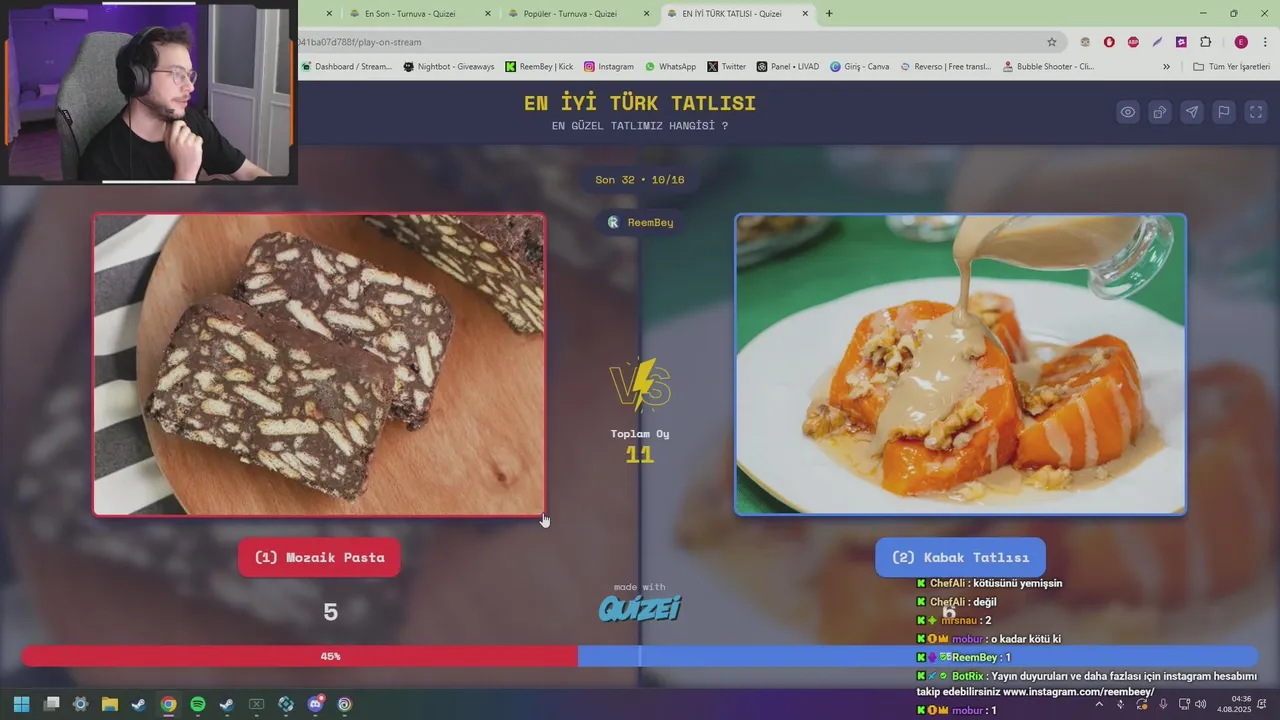This screenshot has width=1280, height=720.
Task: Open the Chrome profile avatar E
Action: click(1241, 42)
